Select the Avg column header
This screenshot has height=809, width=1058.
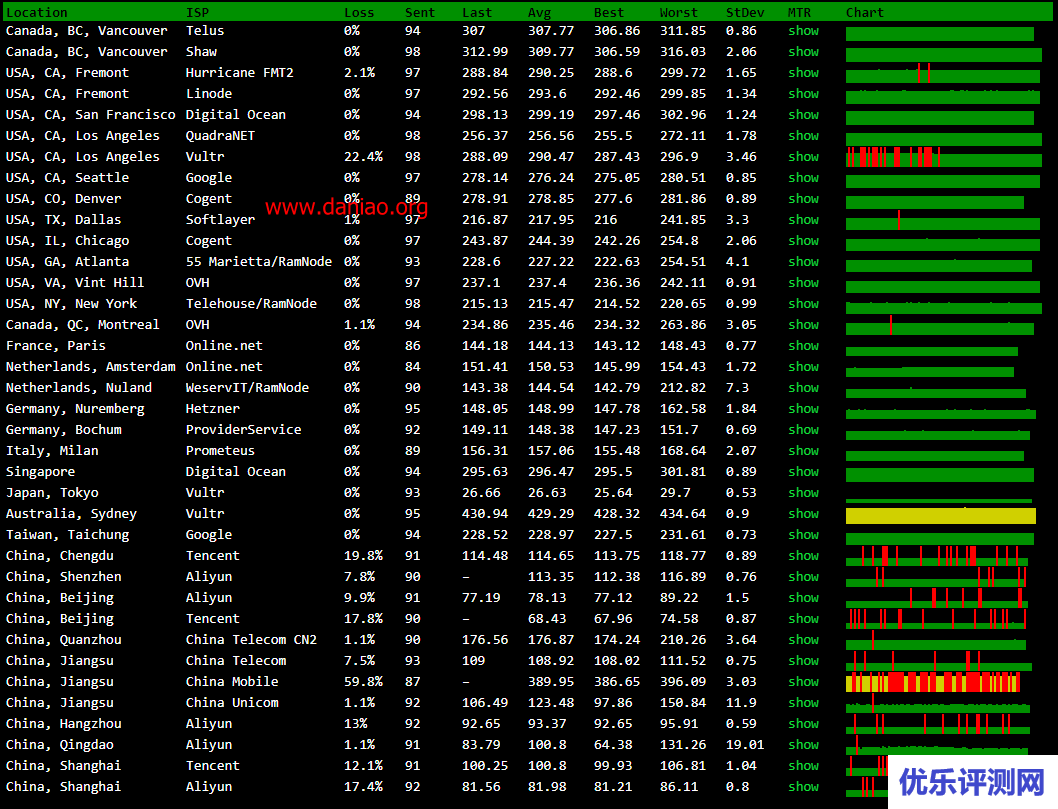tap(539, 13)
